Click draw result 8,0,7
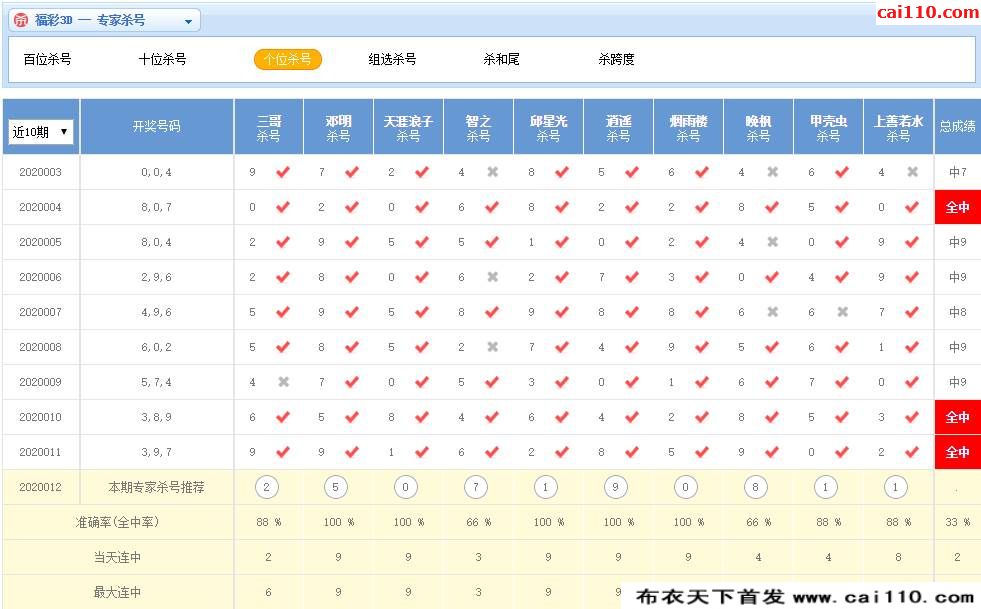This screenshot has height=609, width=981. coord(156,207)
